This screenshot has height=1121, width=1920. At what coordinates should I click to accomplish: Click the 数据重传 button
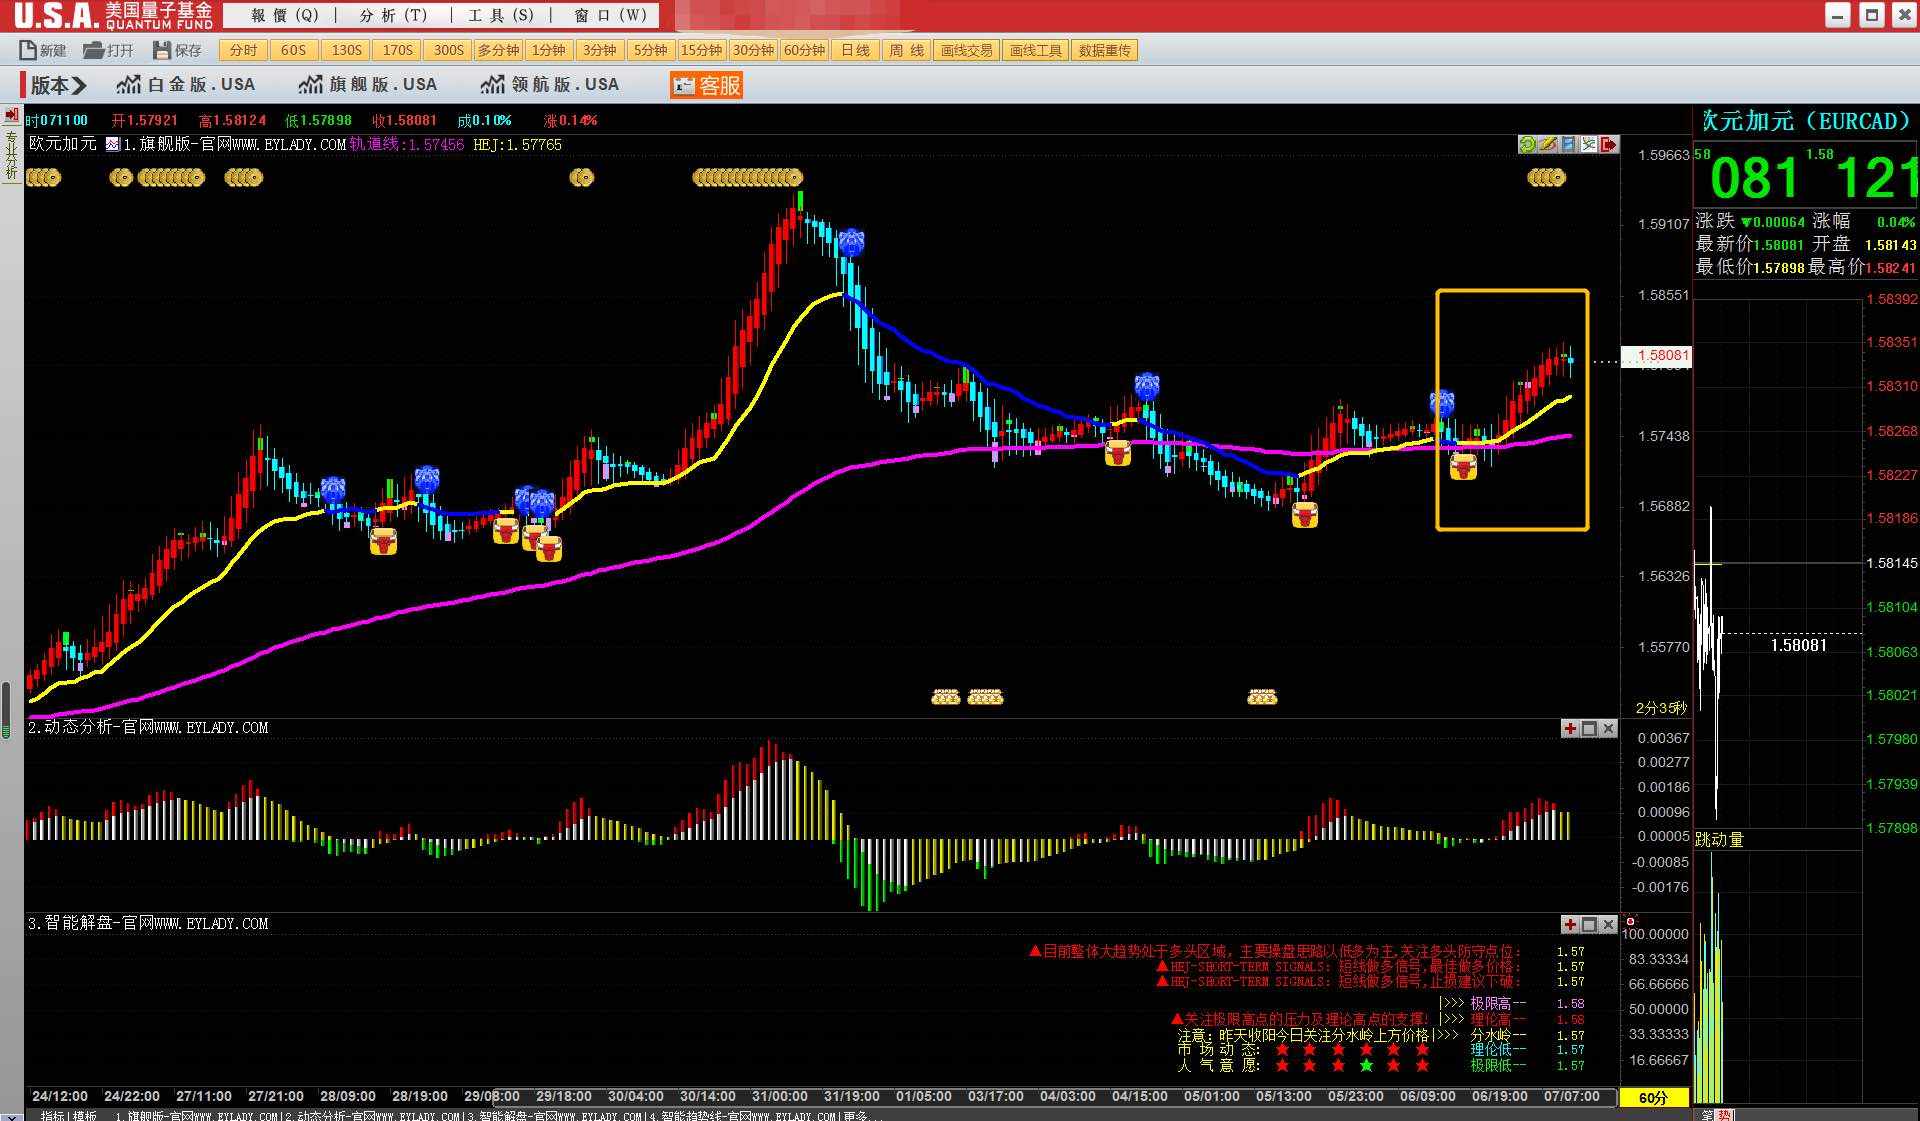click(1104, 50)
